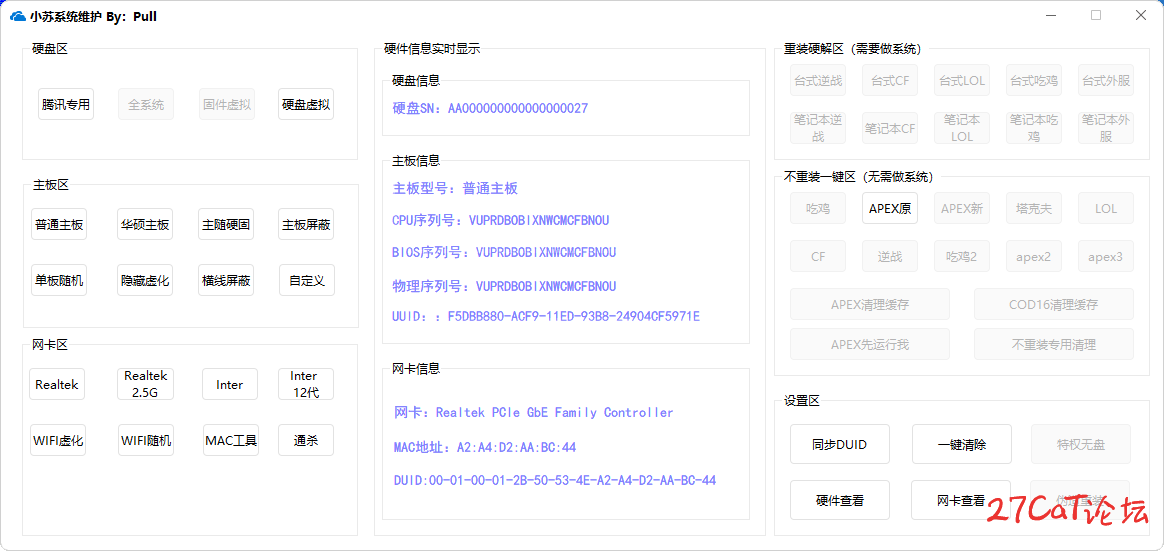Click the 逆战 button in 不重装一键区
This screenshot has height=551, width=1164.
pos(889,256)
